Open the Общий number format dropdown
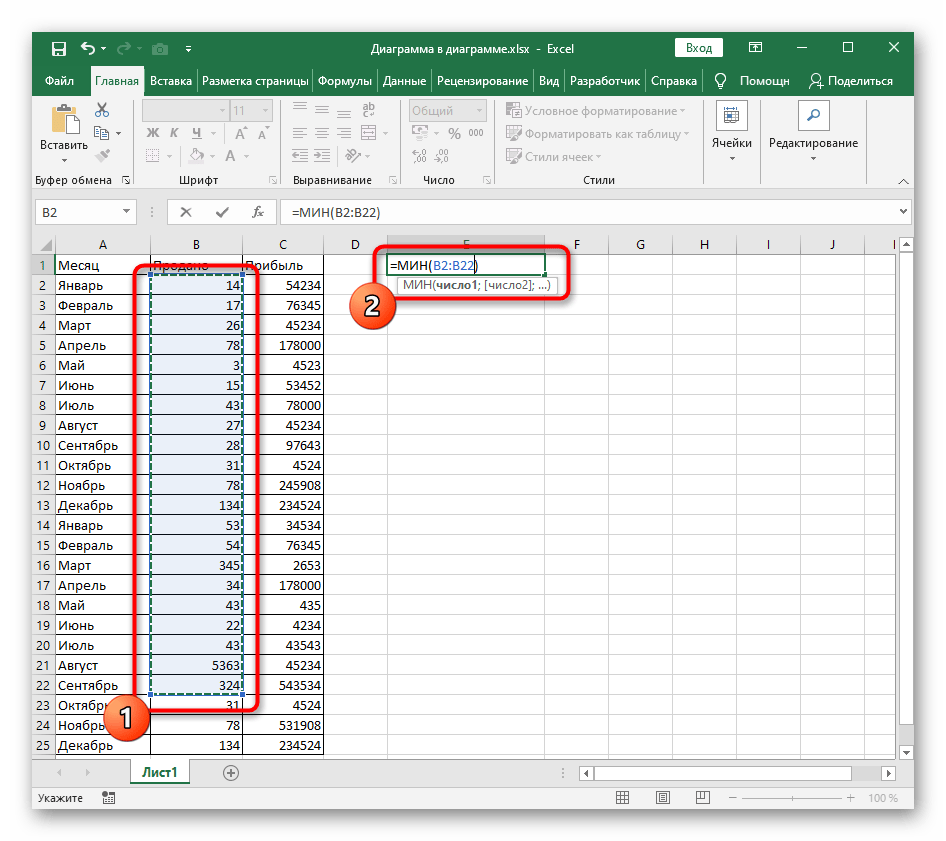Viewport: 946px width, 841px height. [480, 111]
